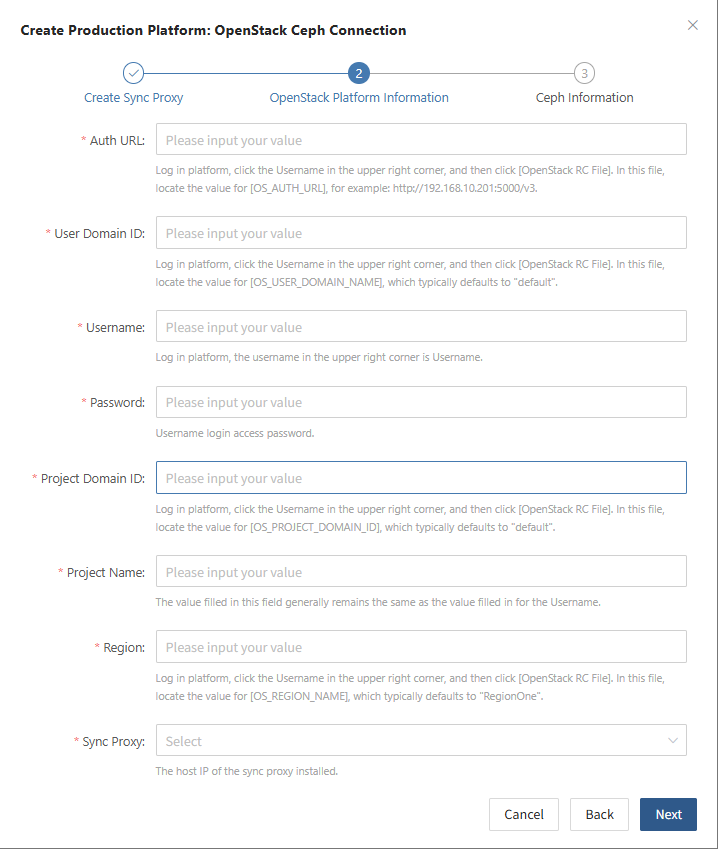Expand the Sync Proxy select box
The width and height of the screenshot is (718, 849).
421,740
